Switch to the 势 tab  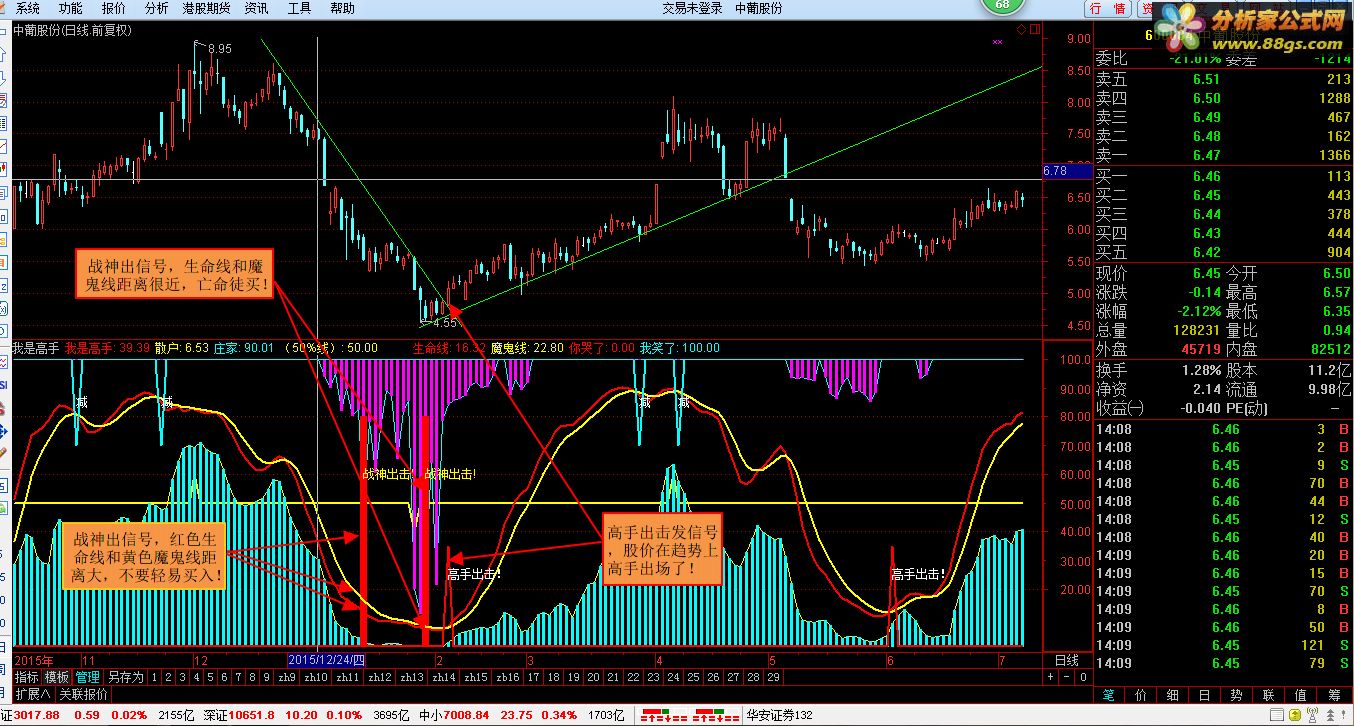1236,695
